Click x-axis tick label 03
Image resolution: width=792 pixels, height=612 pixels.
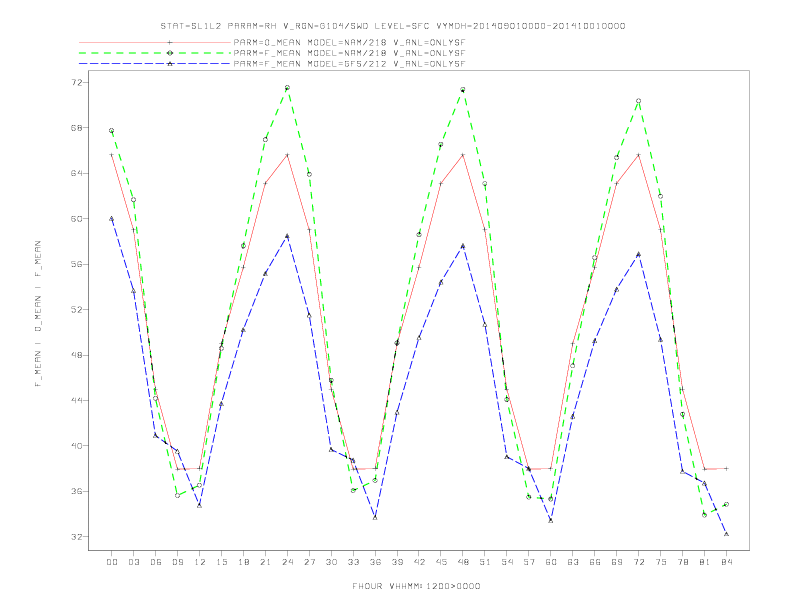[x=133, y=562]
